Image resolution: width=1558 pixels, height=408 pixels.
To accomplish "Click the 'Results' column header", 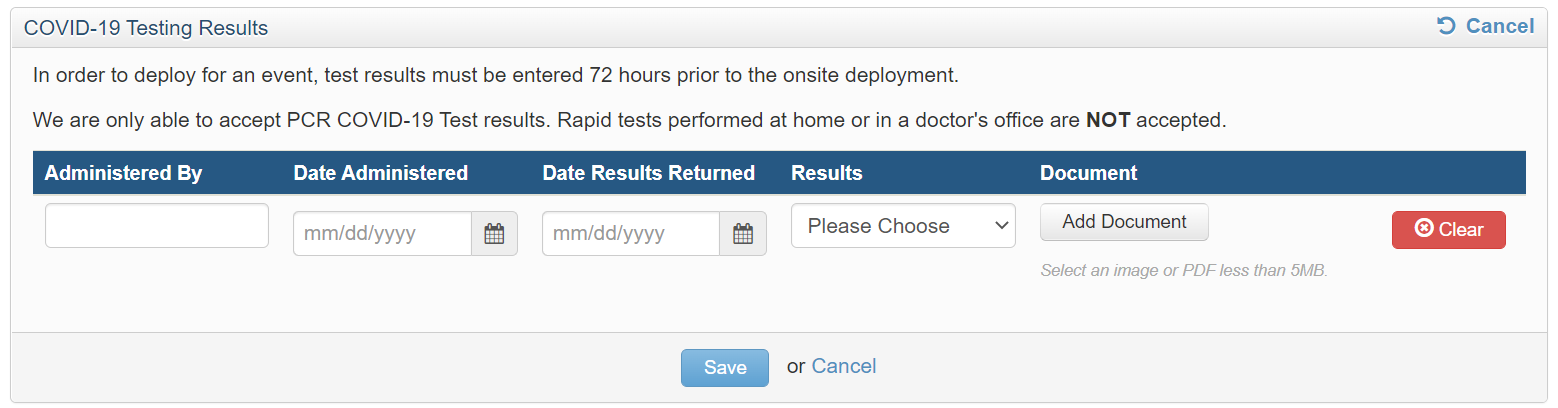I will point(826,173).
